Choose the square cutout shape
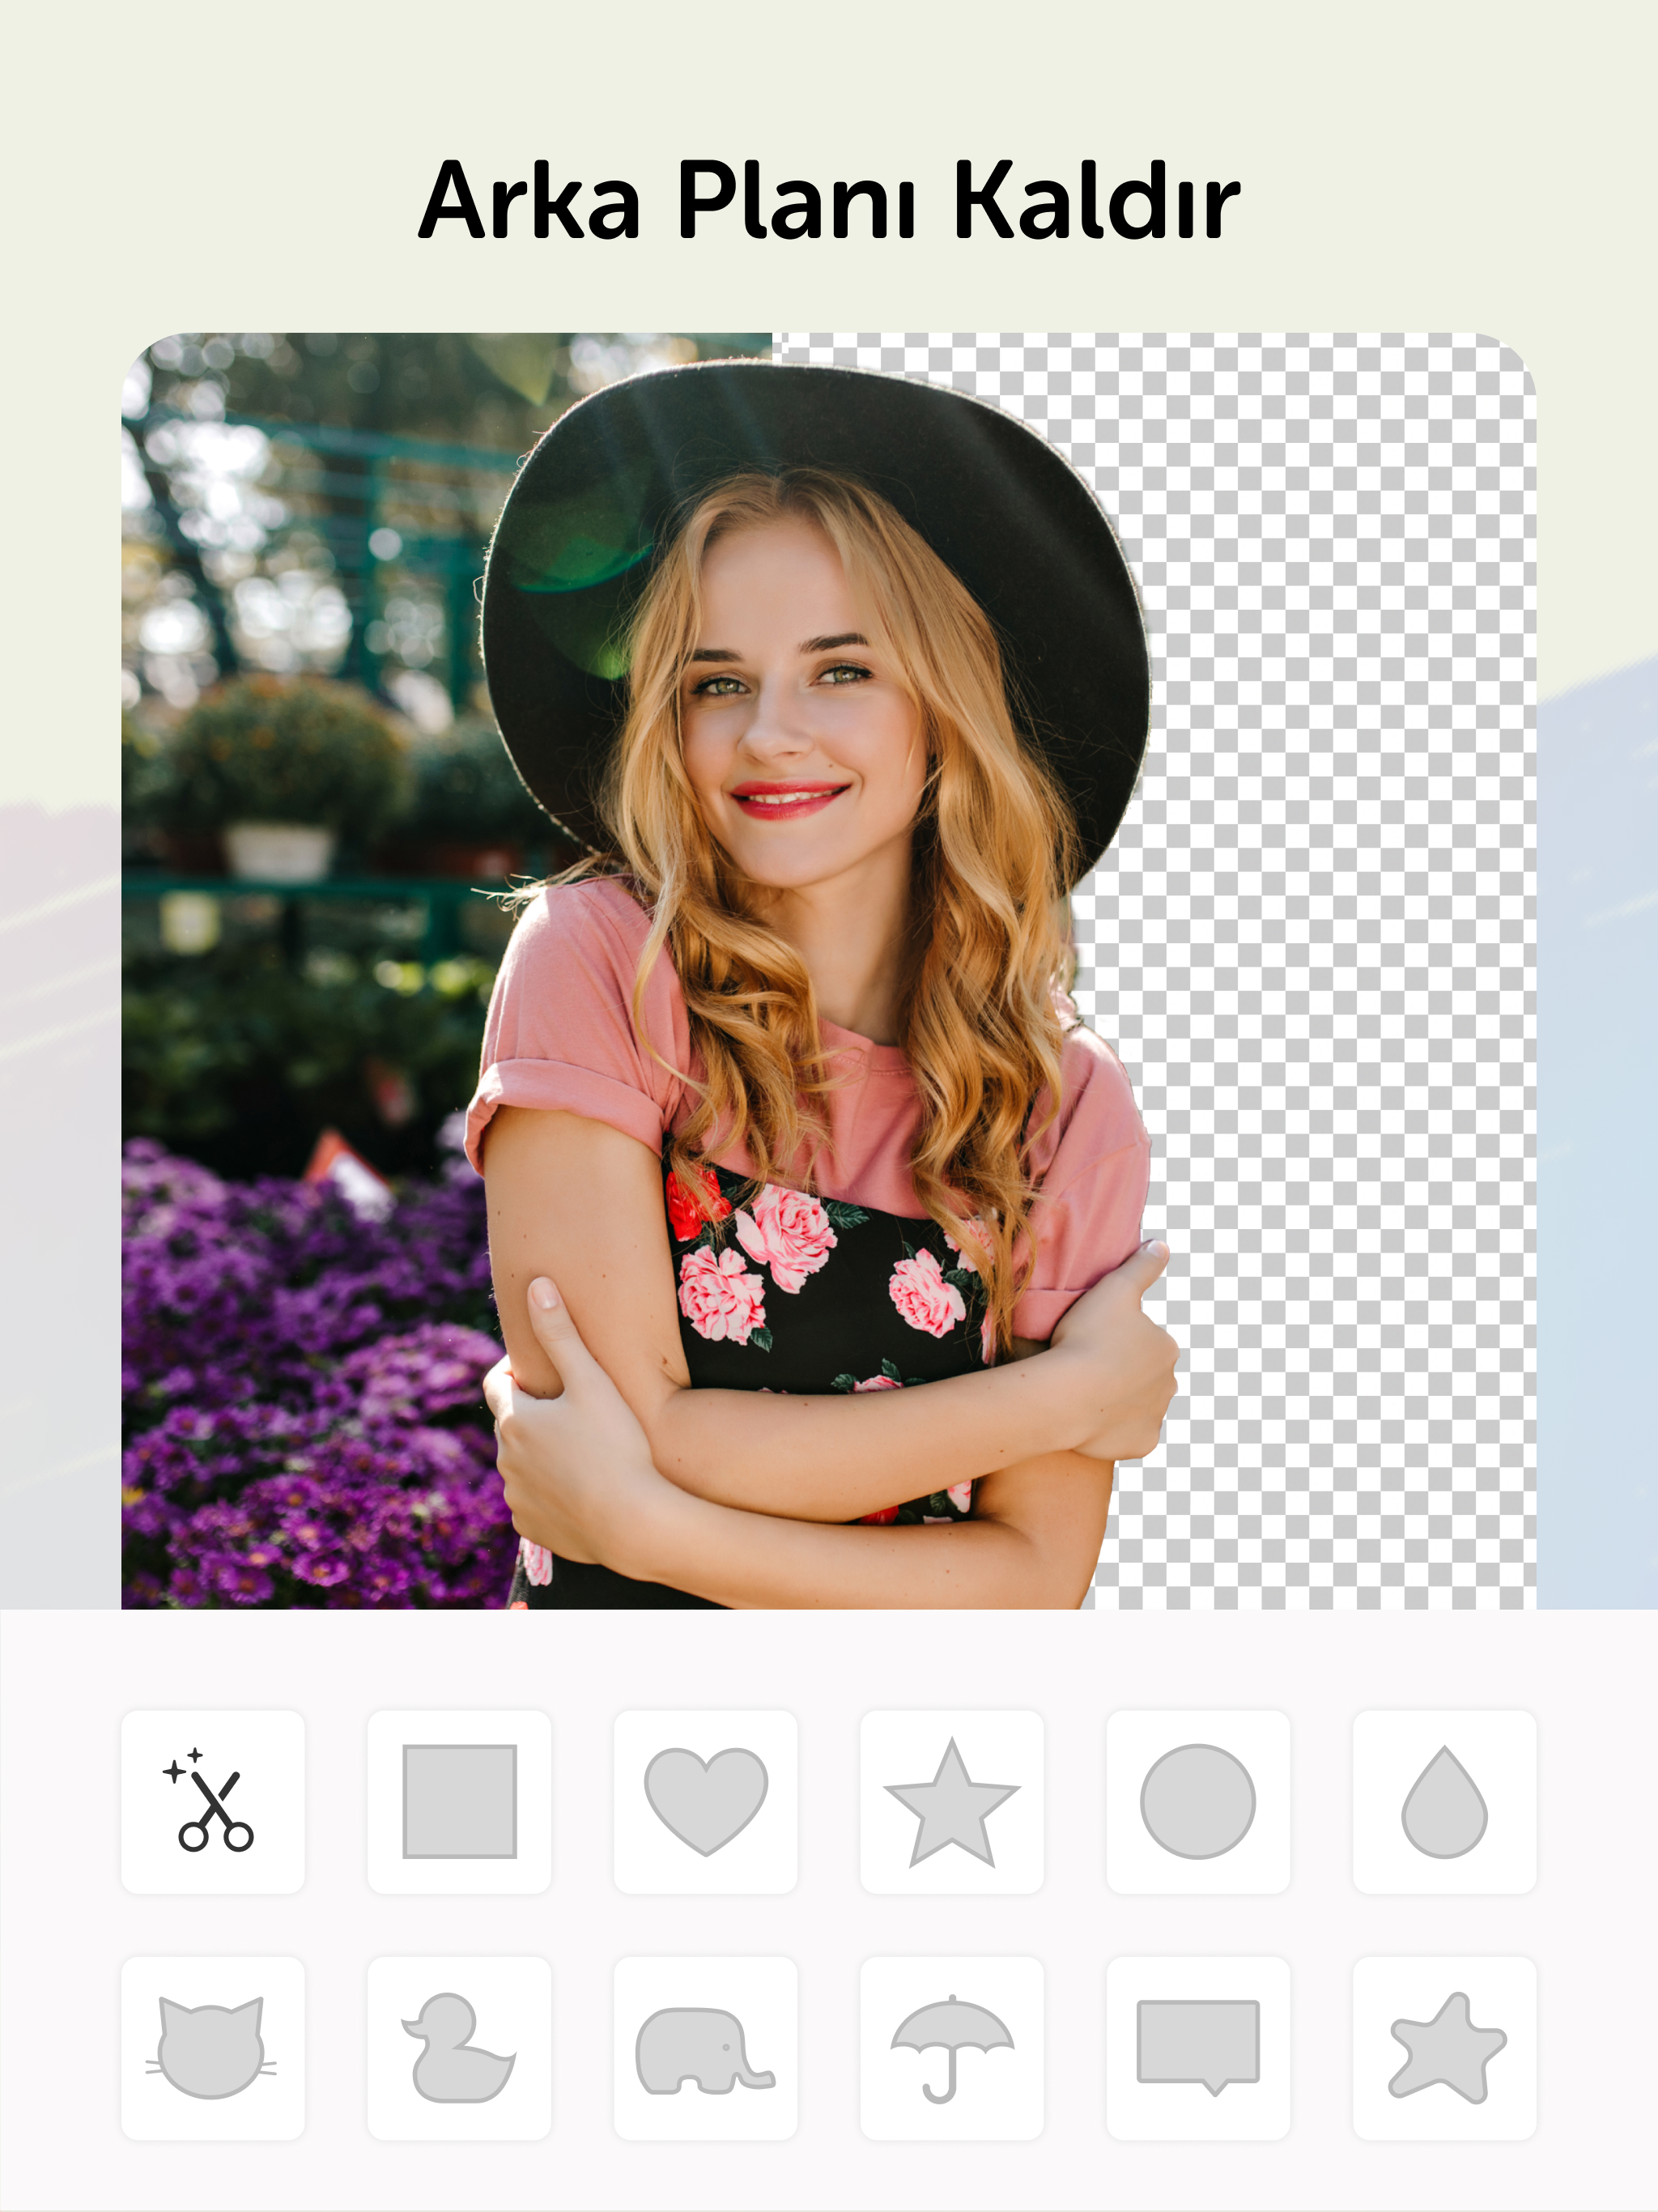Screen dimensions: 1658x2212 click(x=459, y=1801)
